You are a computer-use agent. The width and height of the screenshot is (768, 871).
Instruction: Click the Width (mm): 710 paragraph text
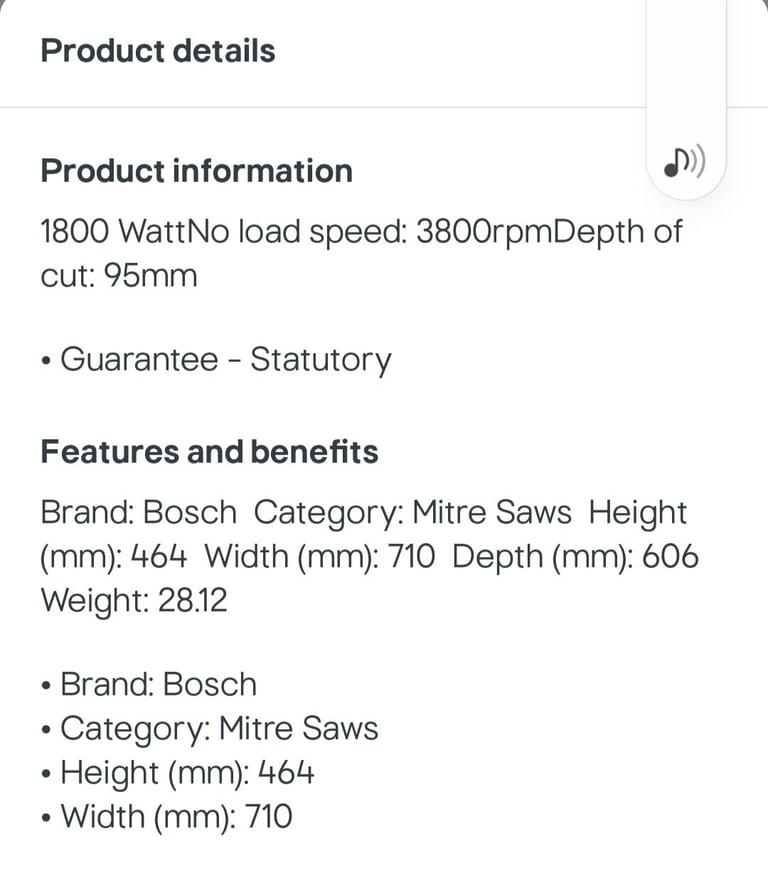click(320, 556)
